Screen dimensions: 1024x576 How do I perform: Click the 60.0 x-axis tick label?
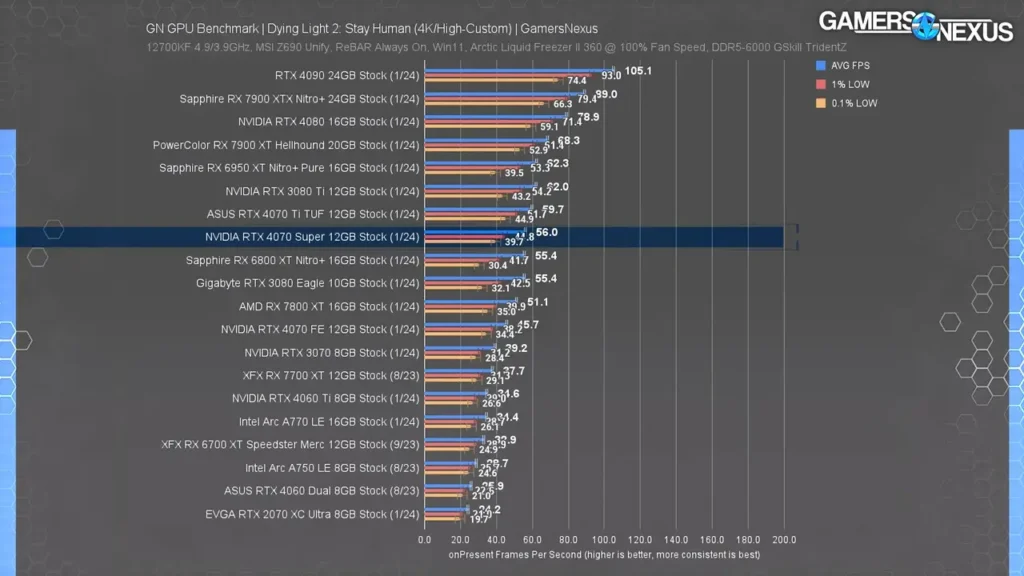click(x=532, y=540)
